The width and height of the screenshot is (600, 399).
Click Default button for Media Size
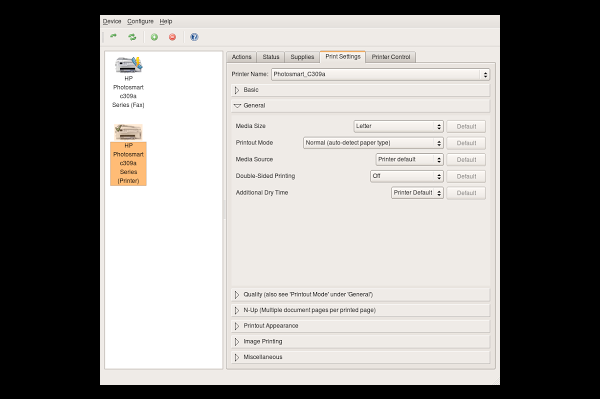(466, 127)
